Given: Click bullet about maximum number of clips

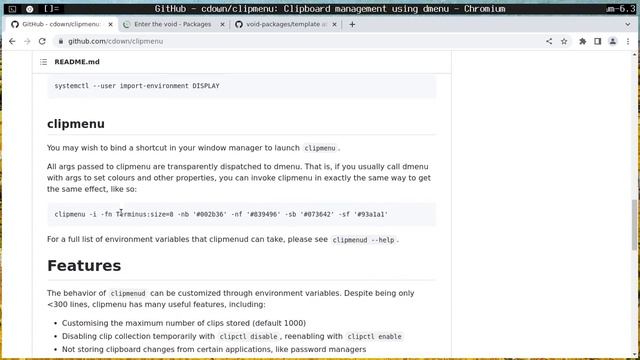Looking at the screenshot, I should point(184,323).
